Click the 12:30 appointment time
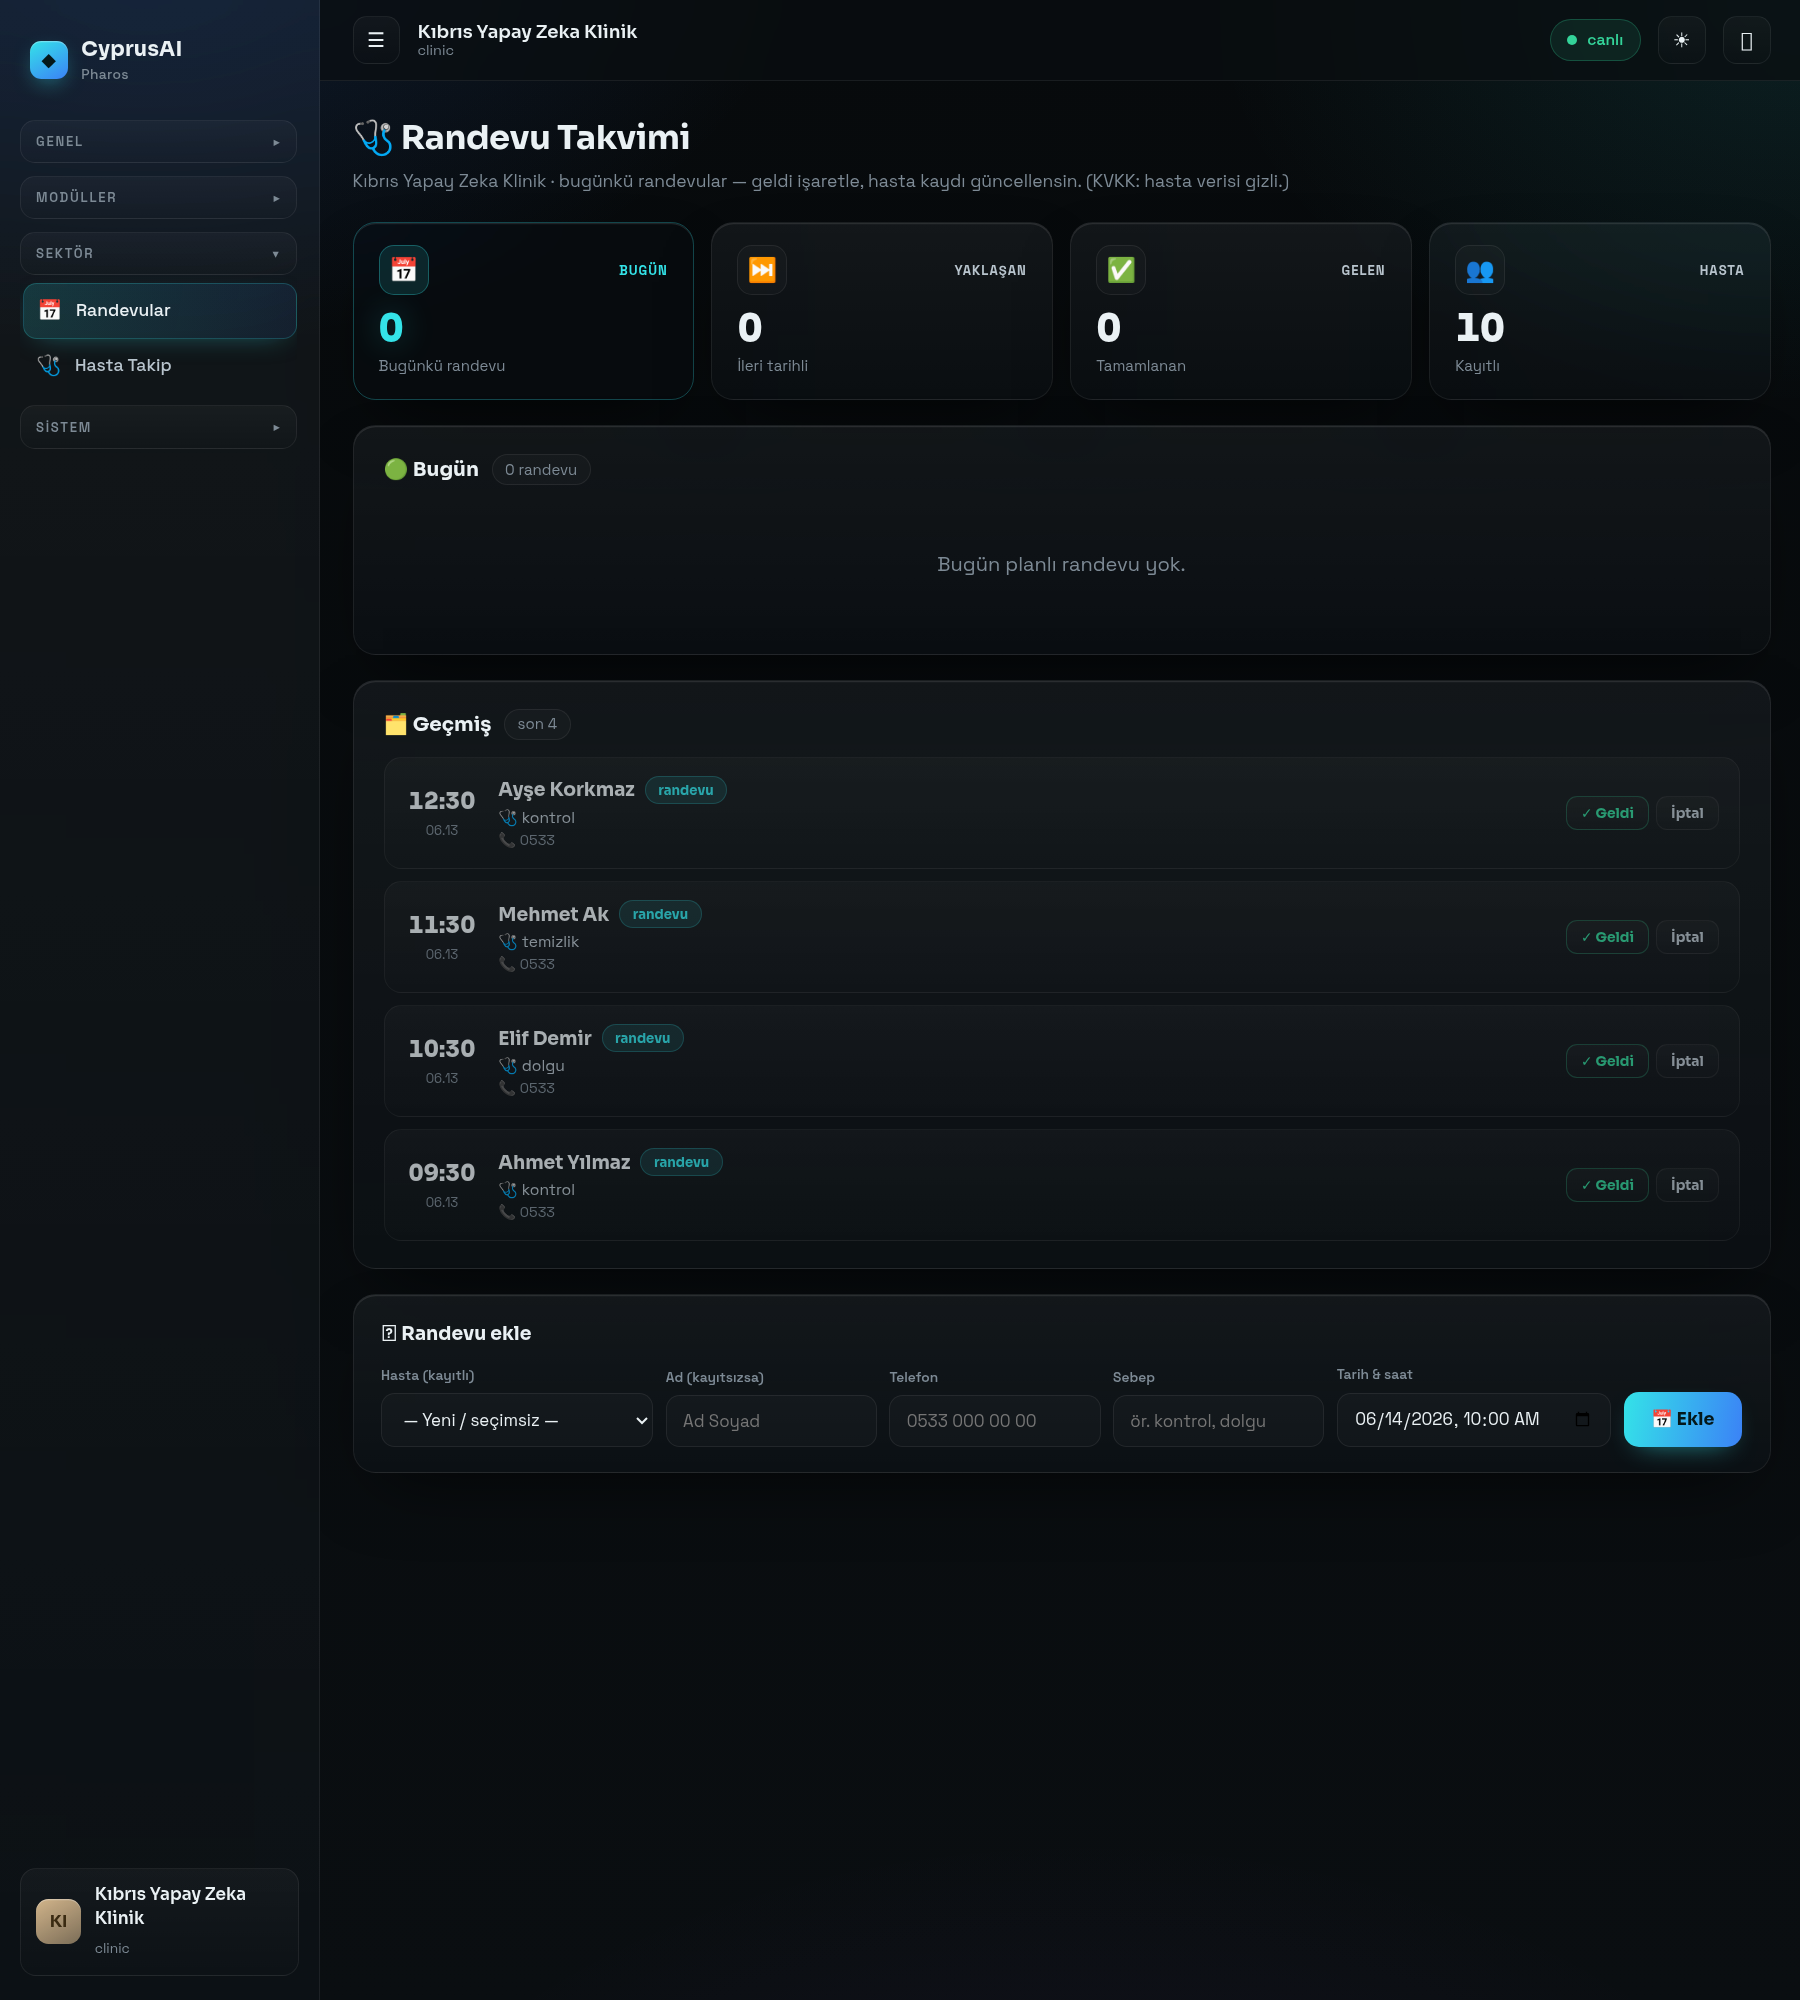1800x2000 pixels. [x=442, y=801]
